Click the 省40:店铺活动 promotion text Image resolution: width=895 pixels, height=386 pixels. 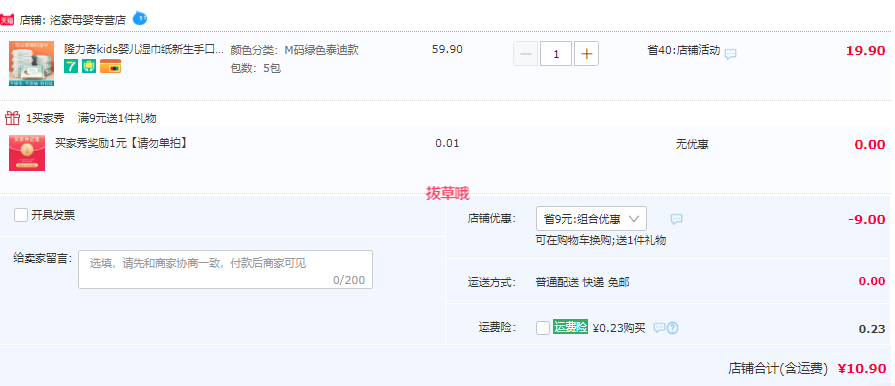684,50
